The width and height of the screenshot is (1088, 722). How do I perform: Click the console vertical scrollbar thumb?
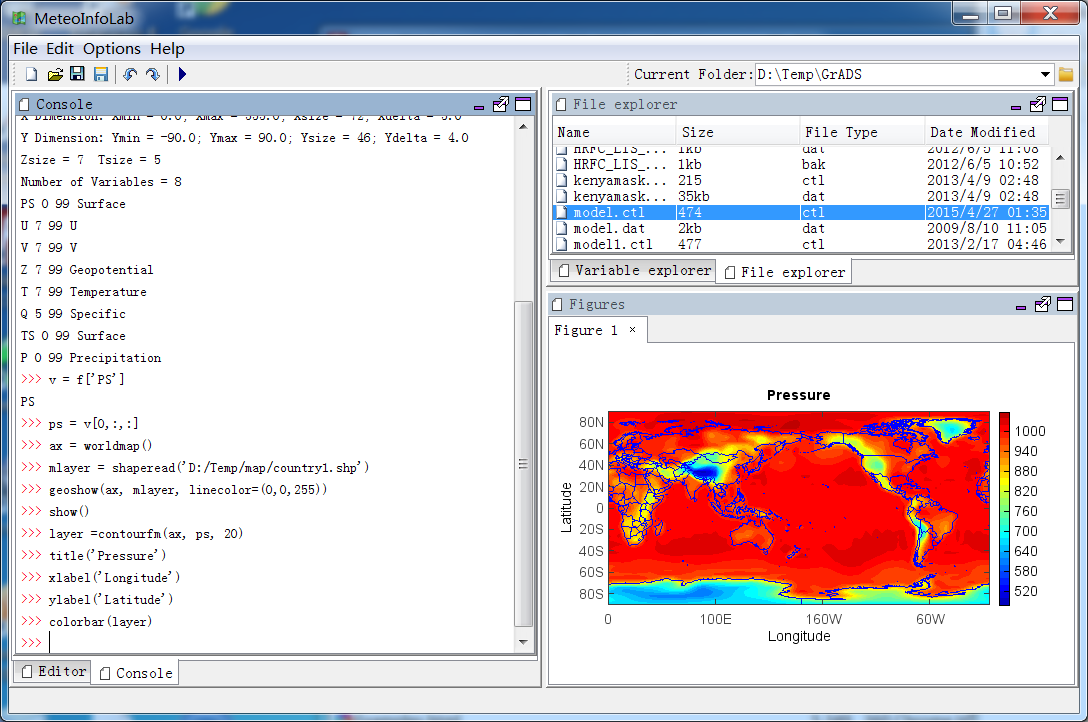[523, 464]
